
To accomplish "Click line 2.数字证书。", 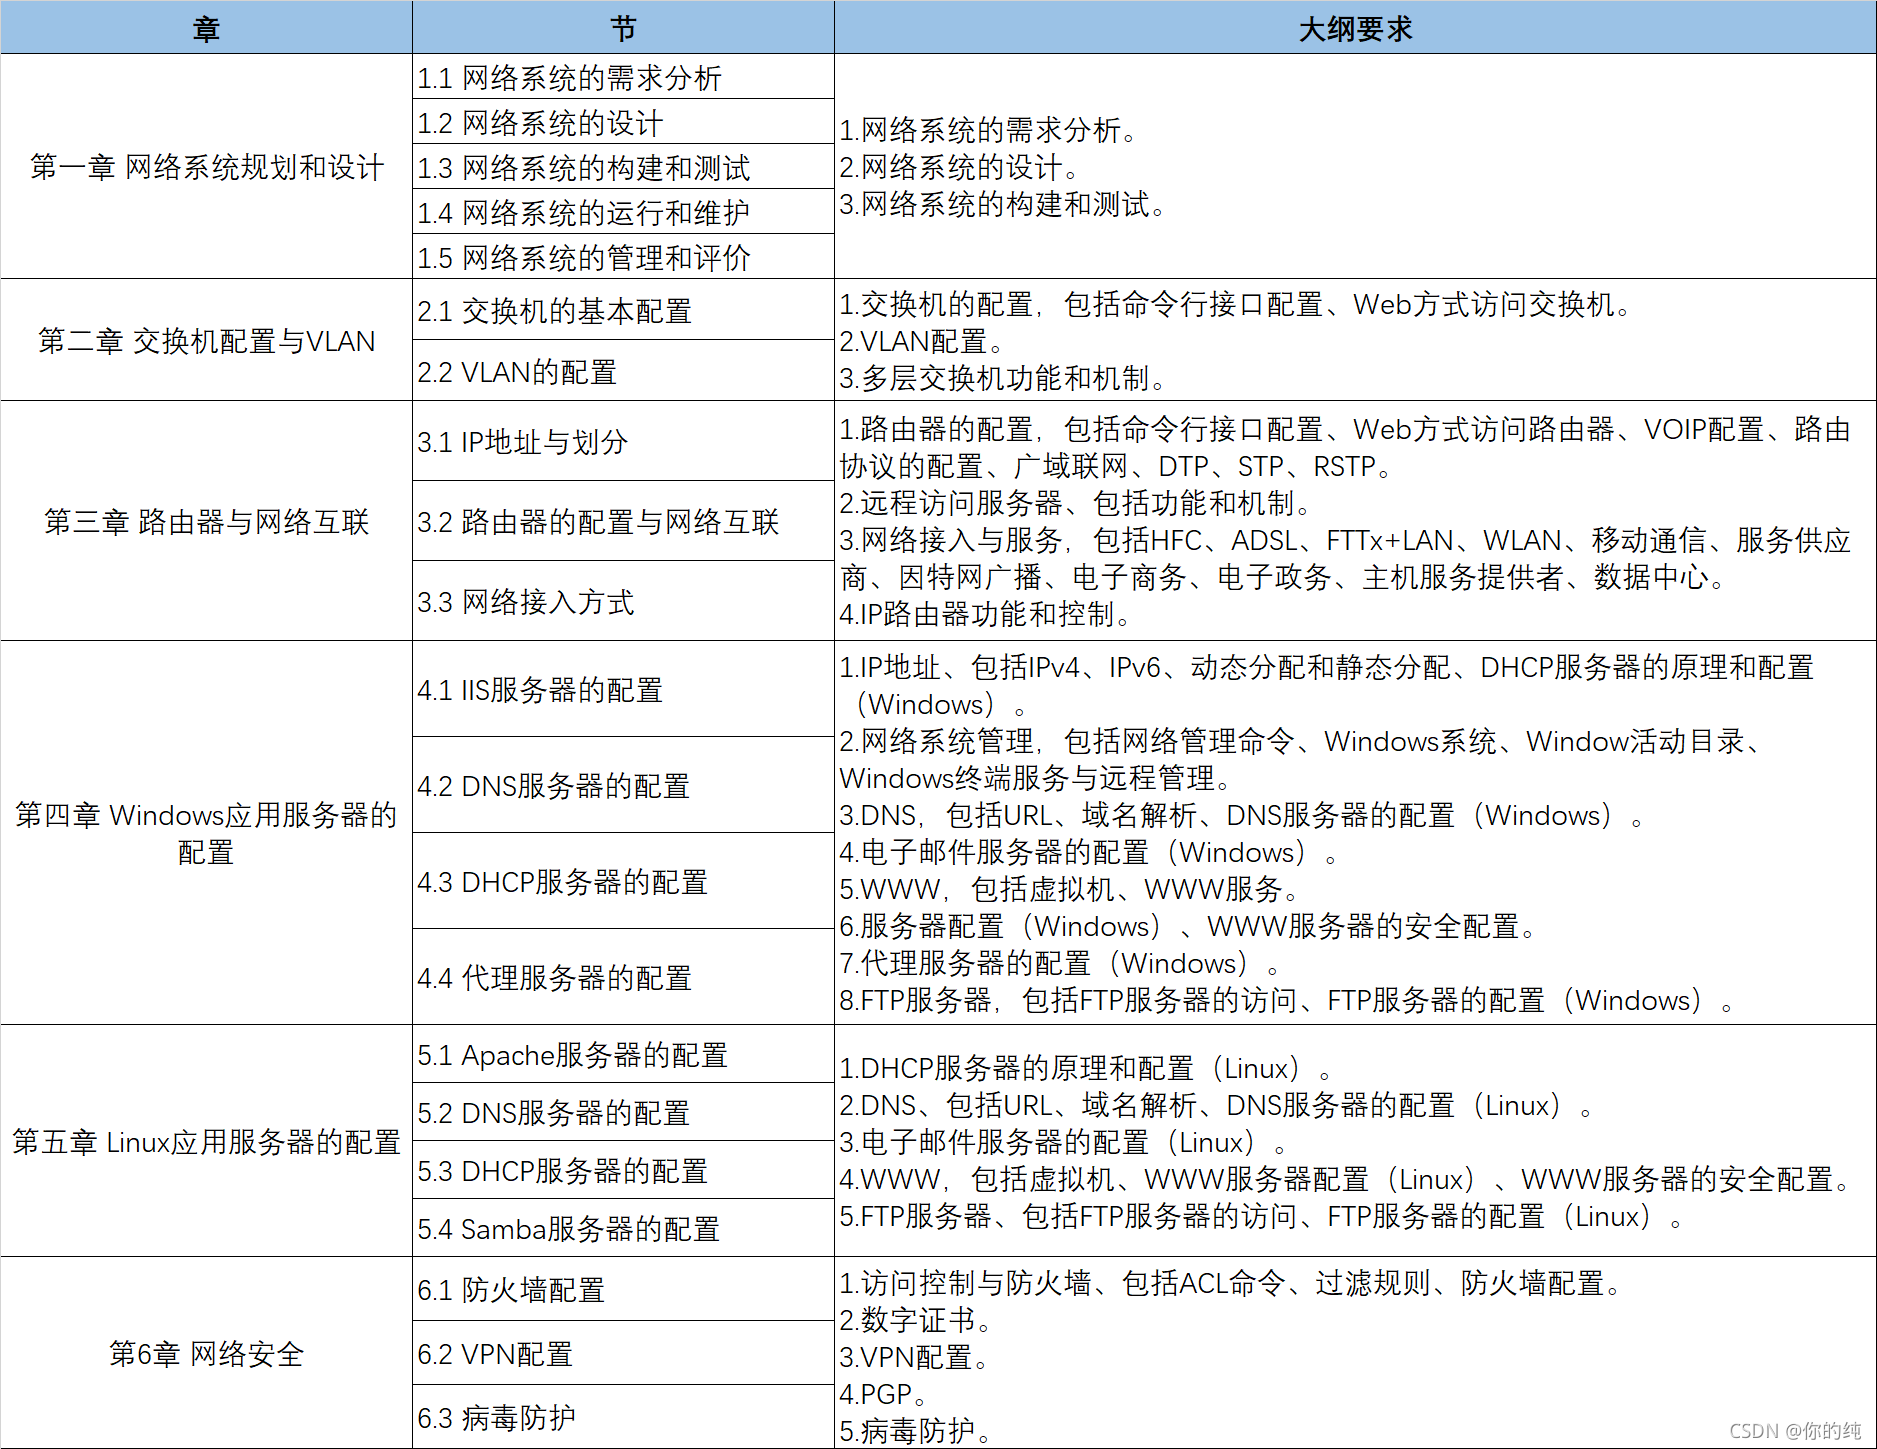I will coord(915,1320).
